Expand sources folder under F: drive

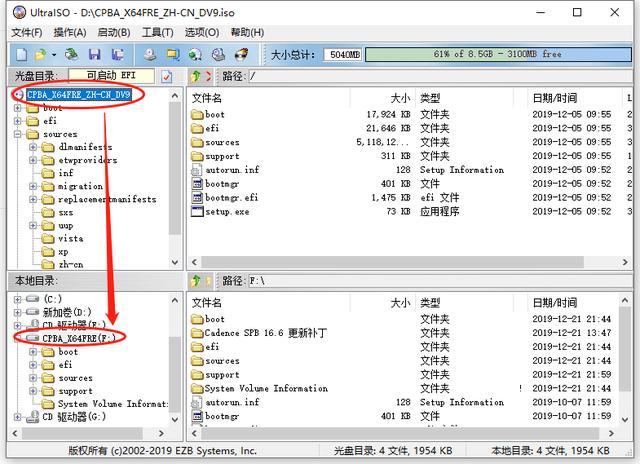(x=33, y=378)
